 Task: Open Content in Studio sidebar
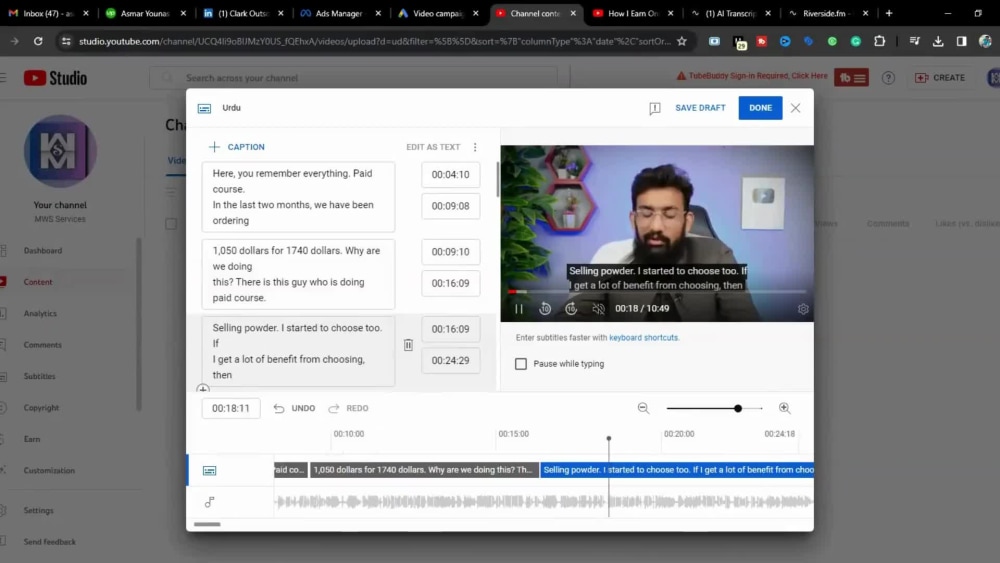(38, 282)
